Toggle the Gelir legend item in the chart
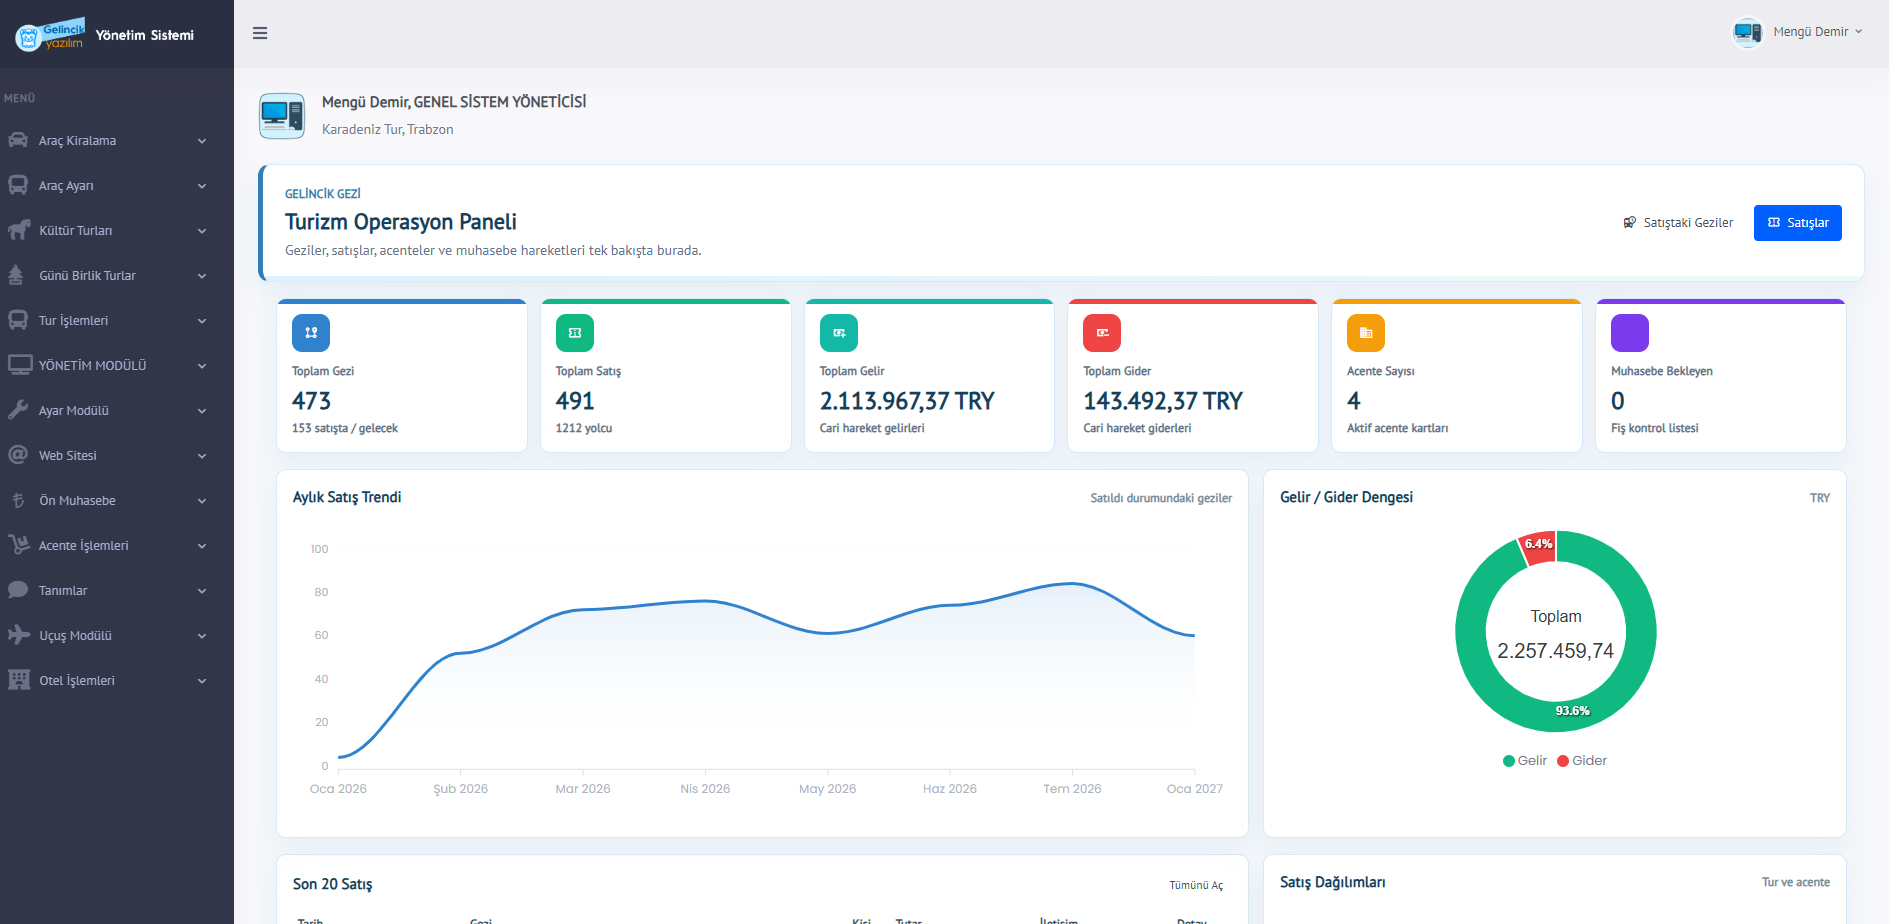Screen dimensions: 1891x924 click(x=1525, y=761)
